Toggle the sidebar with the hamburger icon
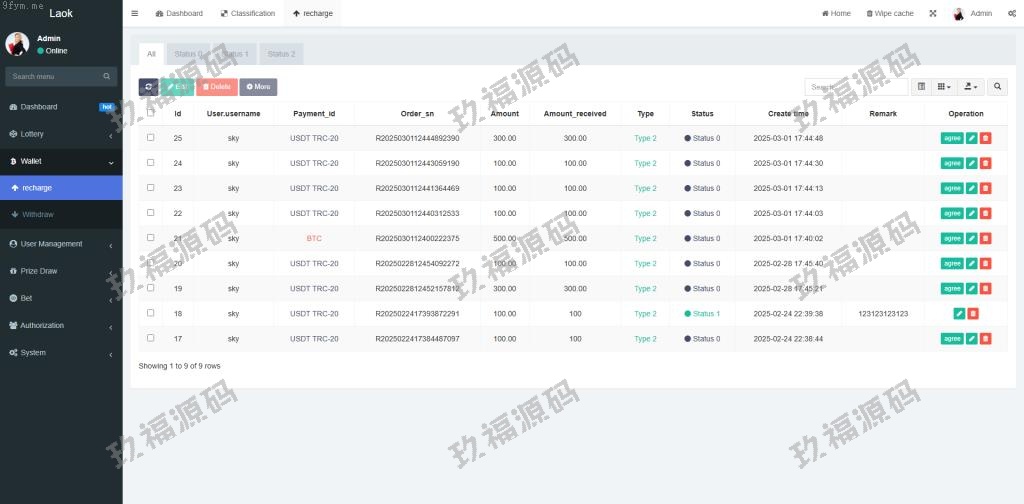This screenshot has height=504, width=1024. (135, 14)
